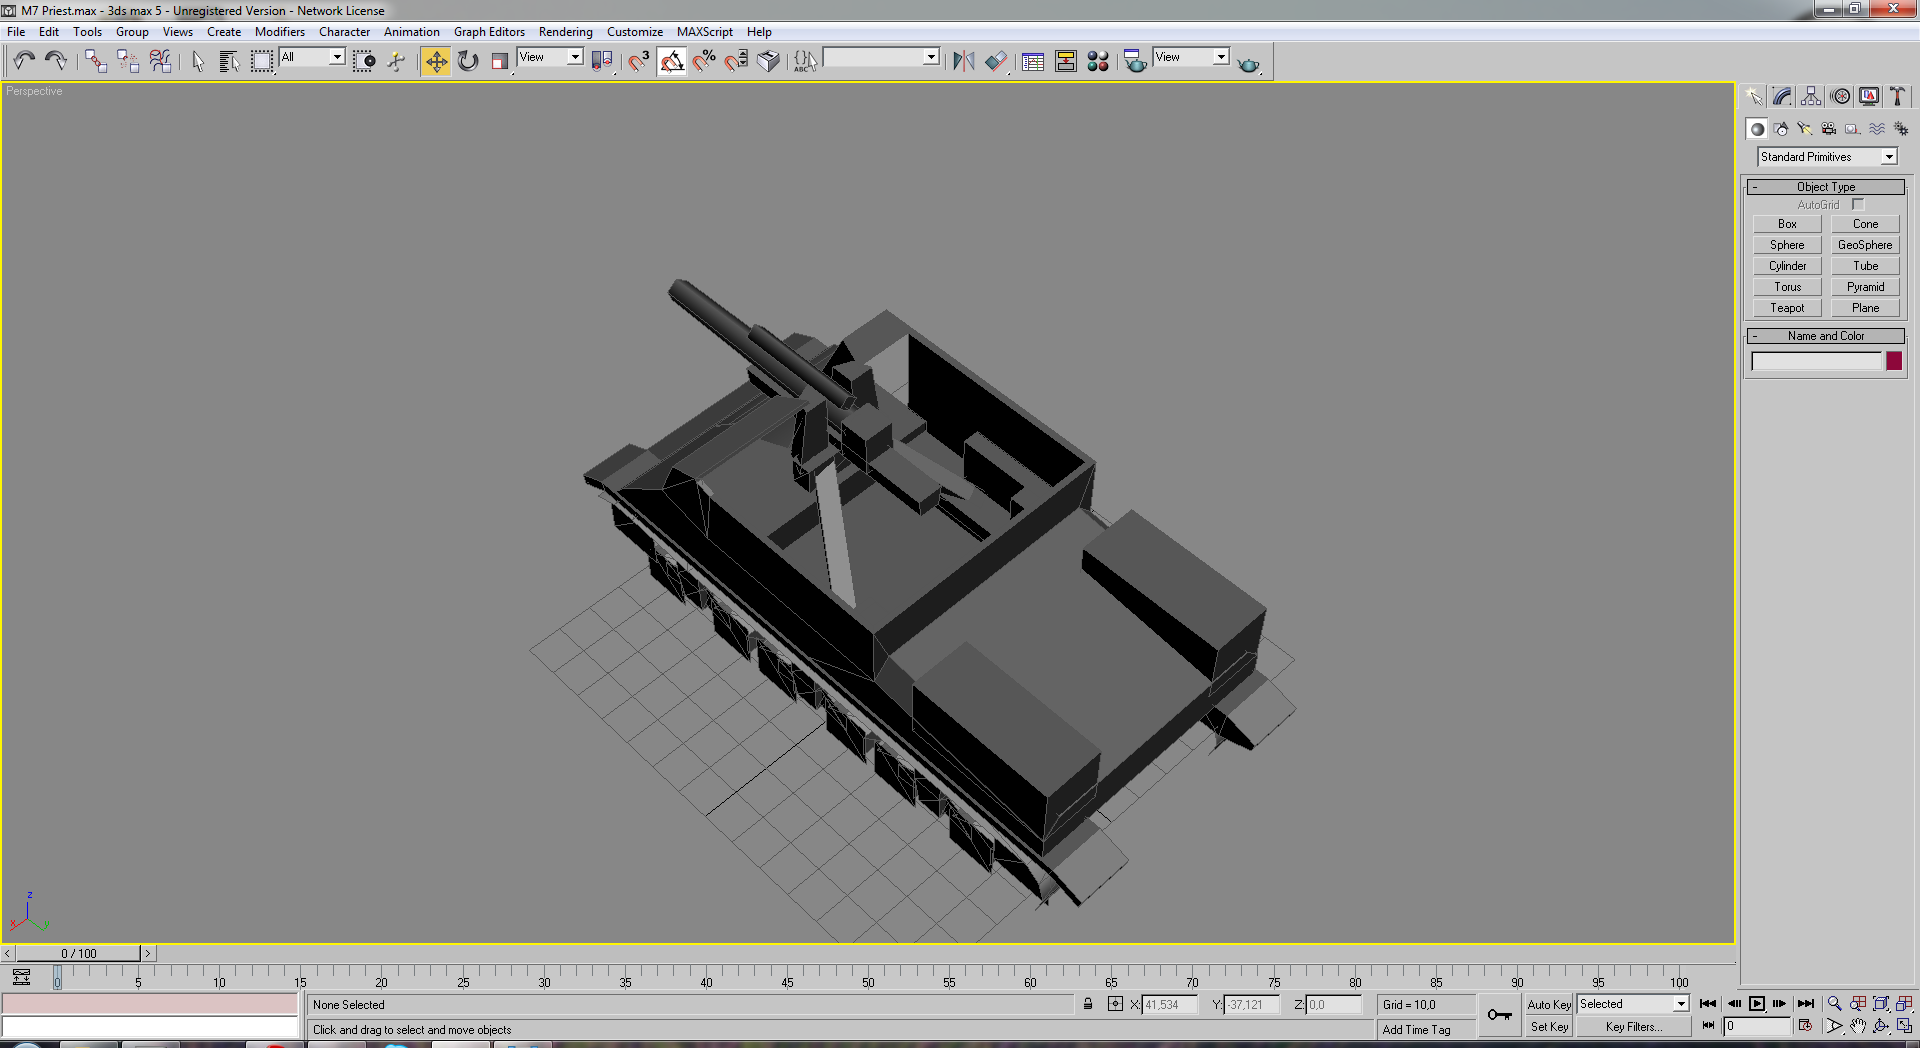Switch to Lights creation category icon
The width and height of the screenshot is (1920, 1048).
[x=1805, y=129]
